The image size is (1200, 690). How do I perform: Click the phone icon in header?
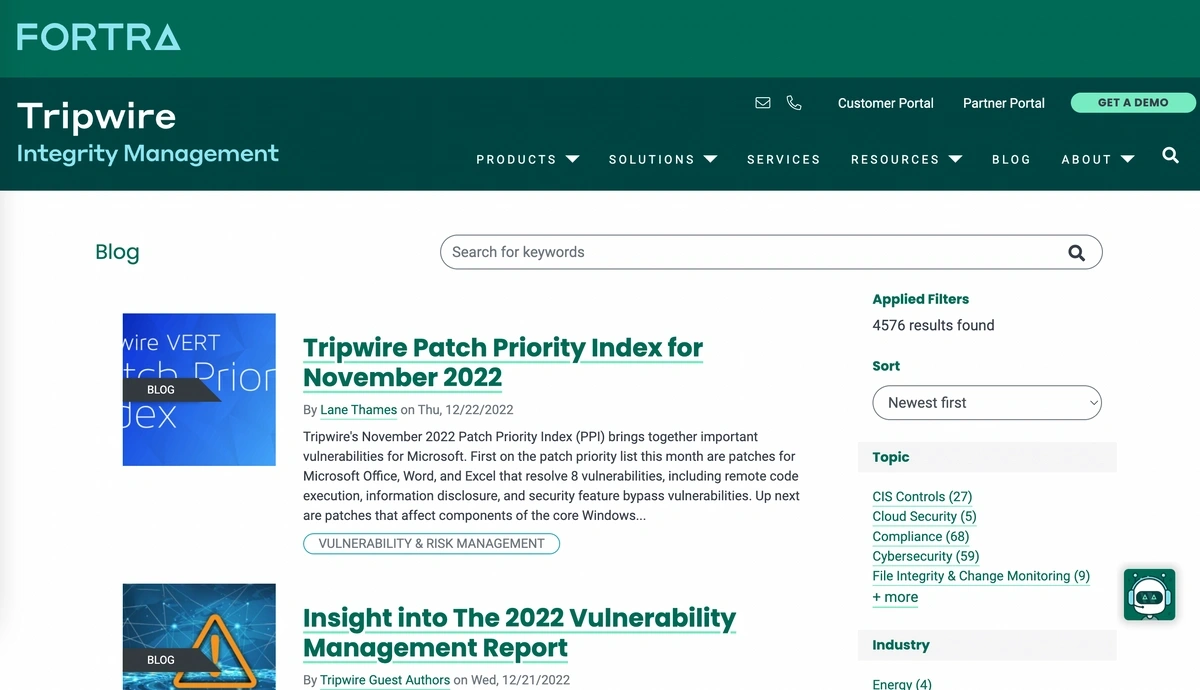coord(794,103)
